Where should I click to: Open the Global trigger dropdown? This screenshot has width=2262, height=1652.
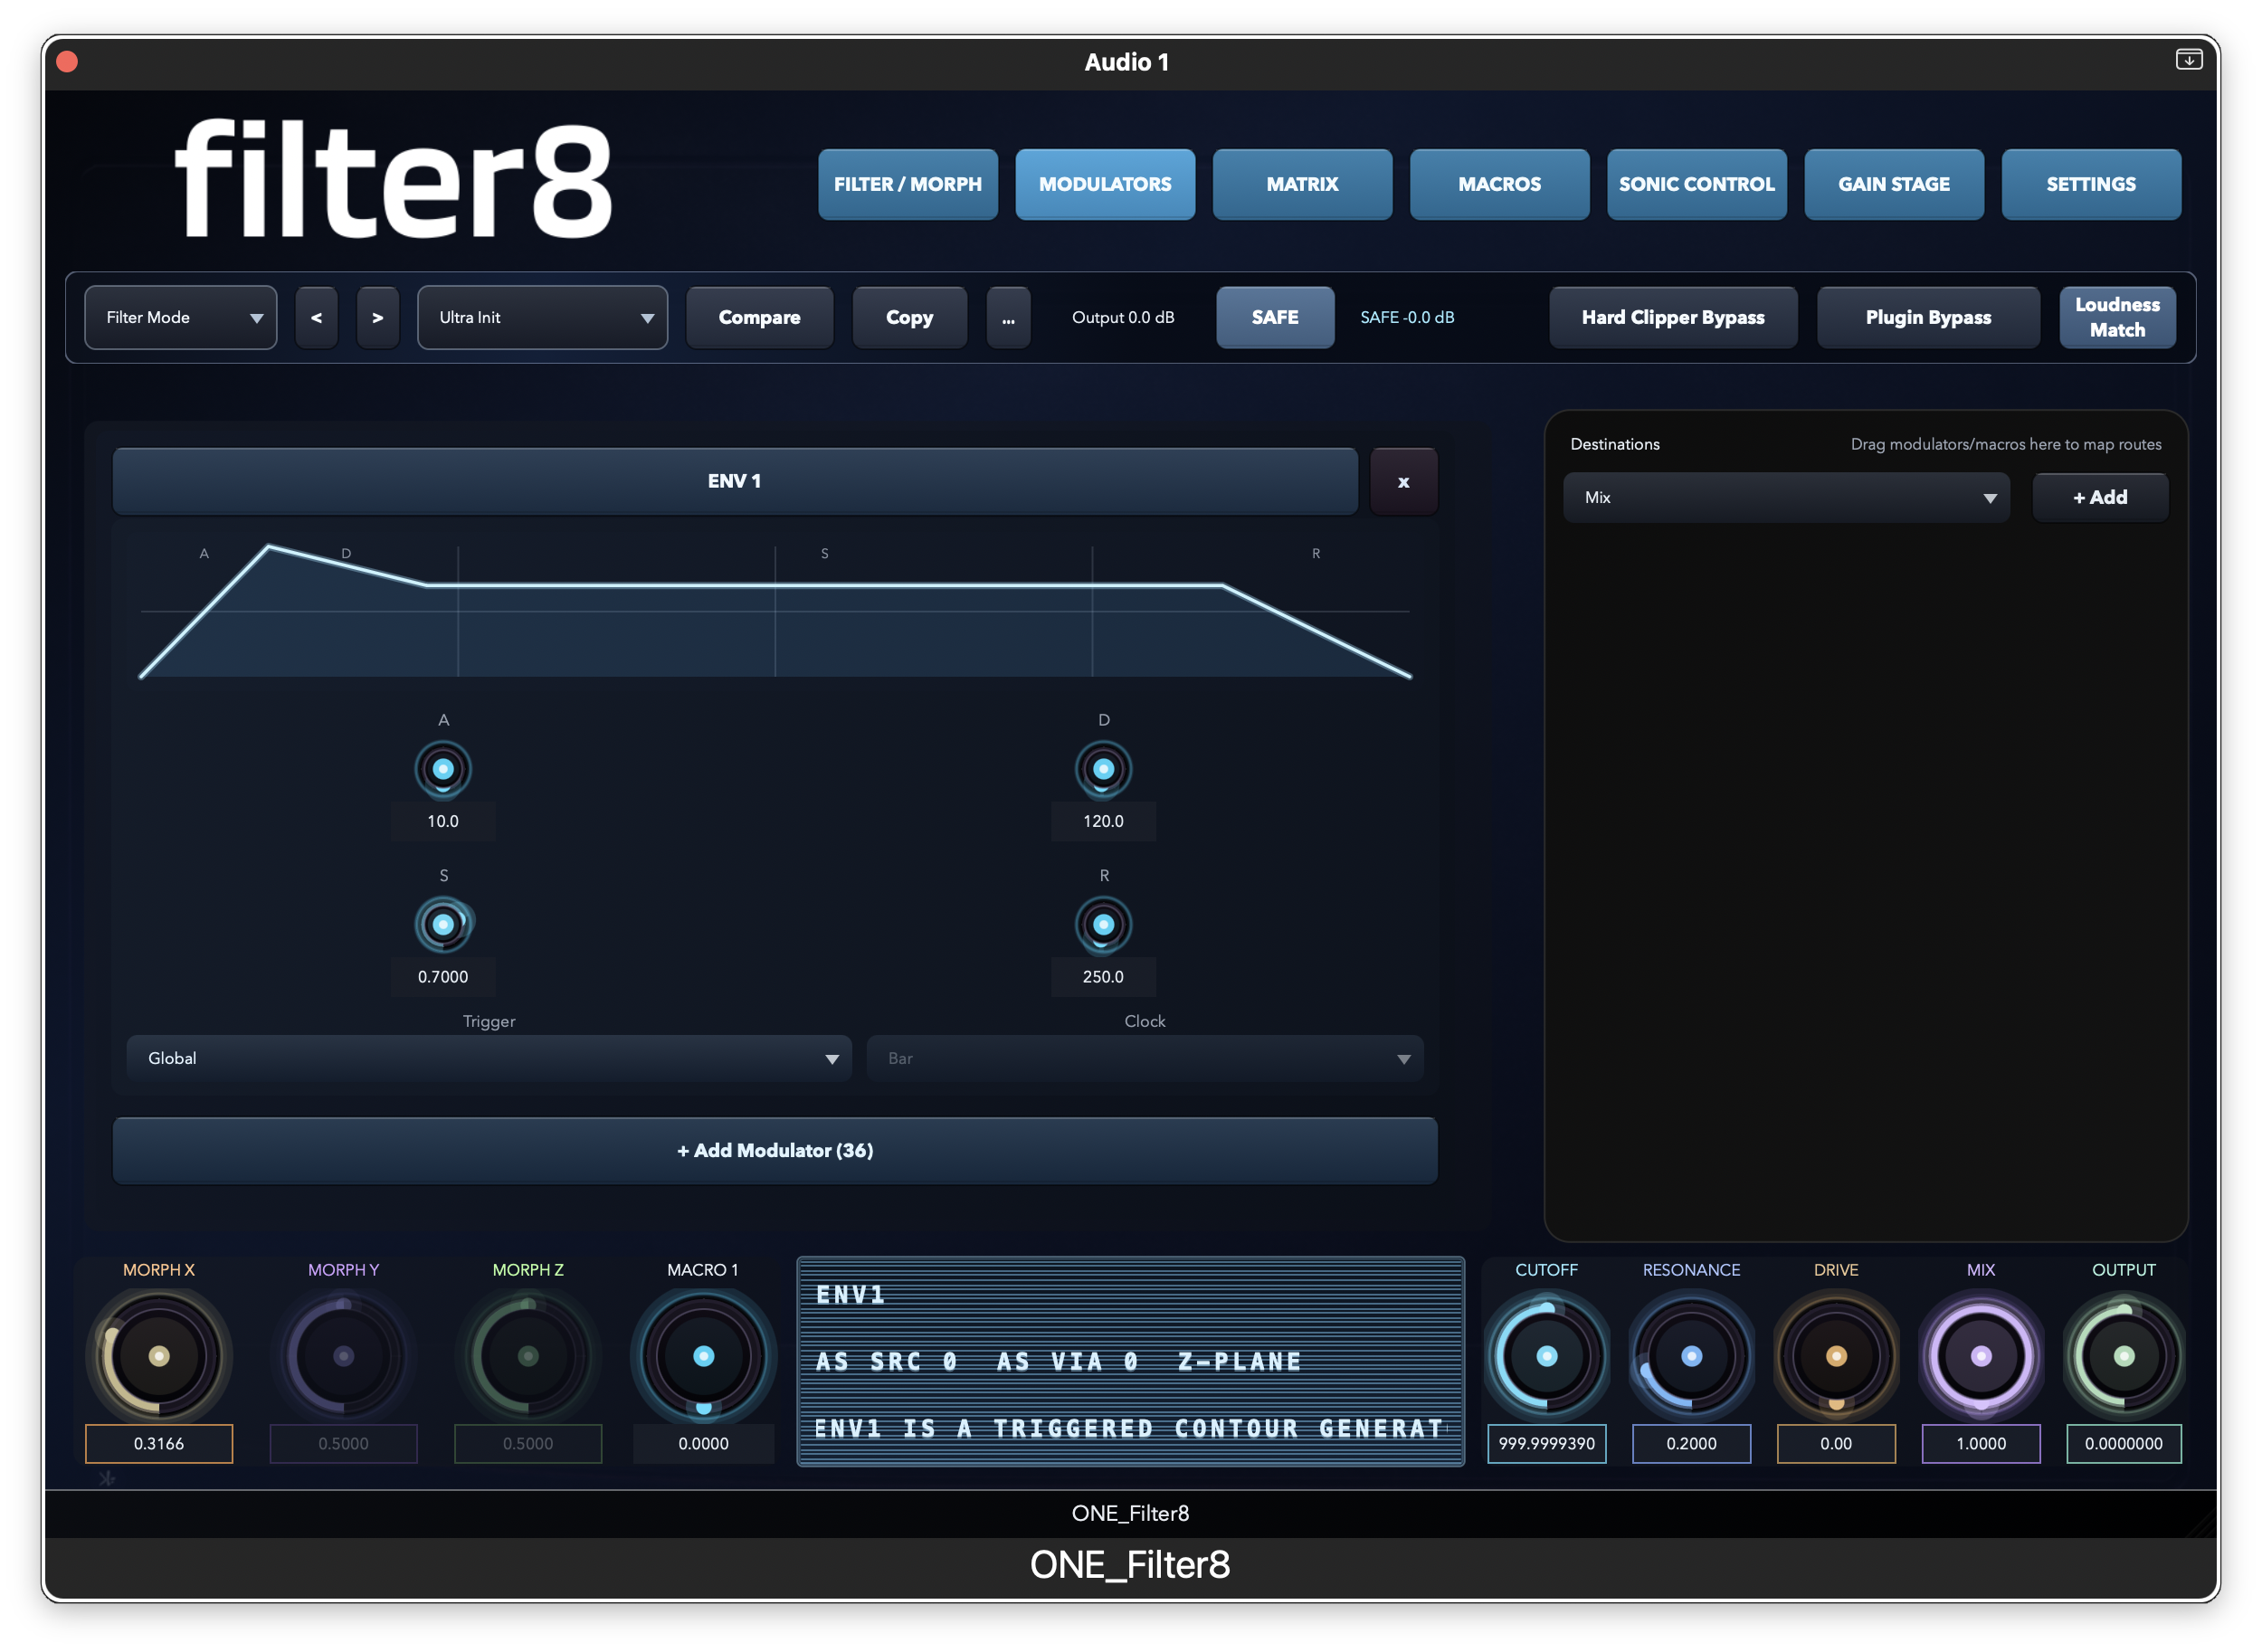(489, 1058)
